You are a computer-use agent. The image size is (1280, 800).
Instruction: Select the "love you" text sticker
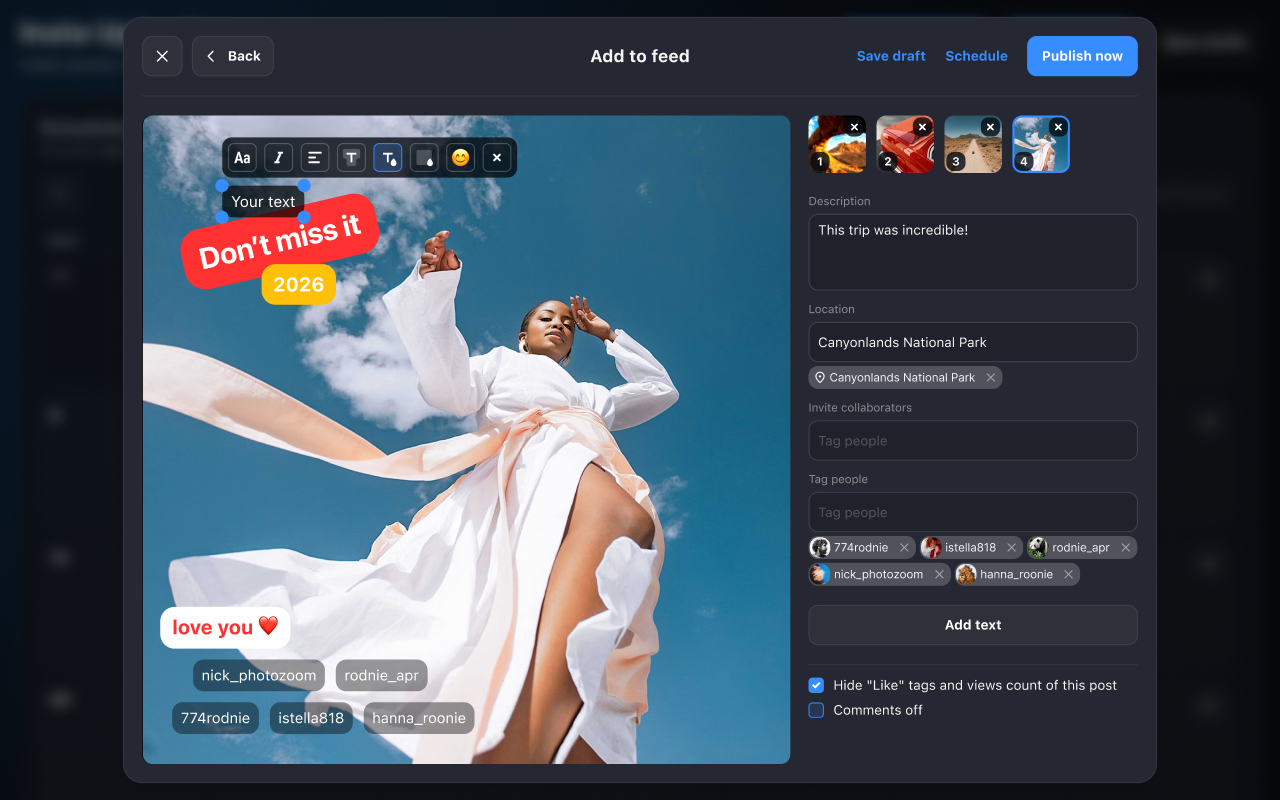tap(225, 627)
